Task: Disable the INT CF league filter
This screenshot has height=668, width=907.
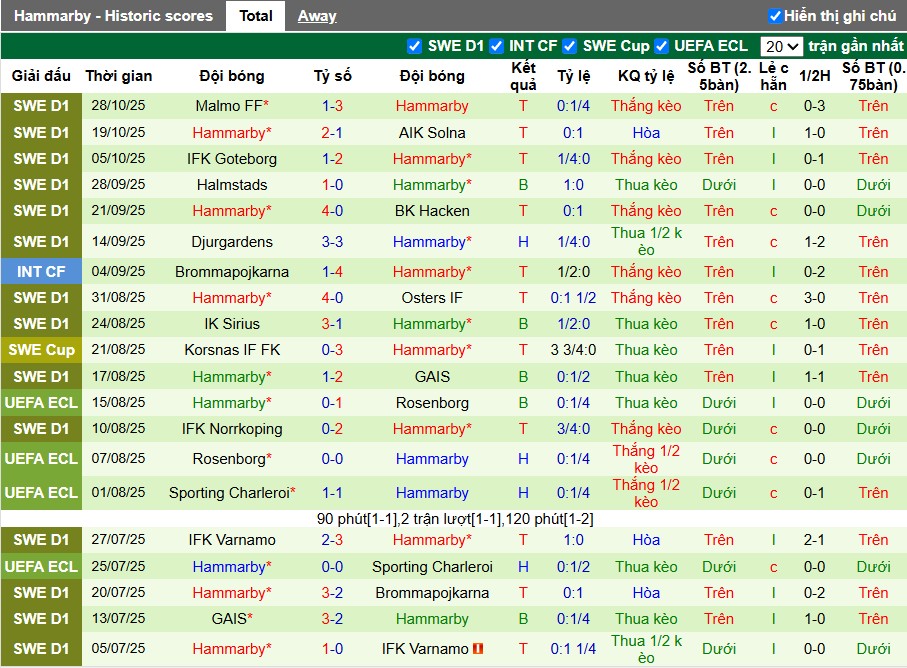Action: [x=494, y=45]
